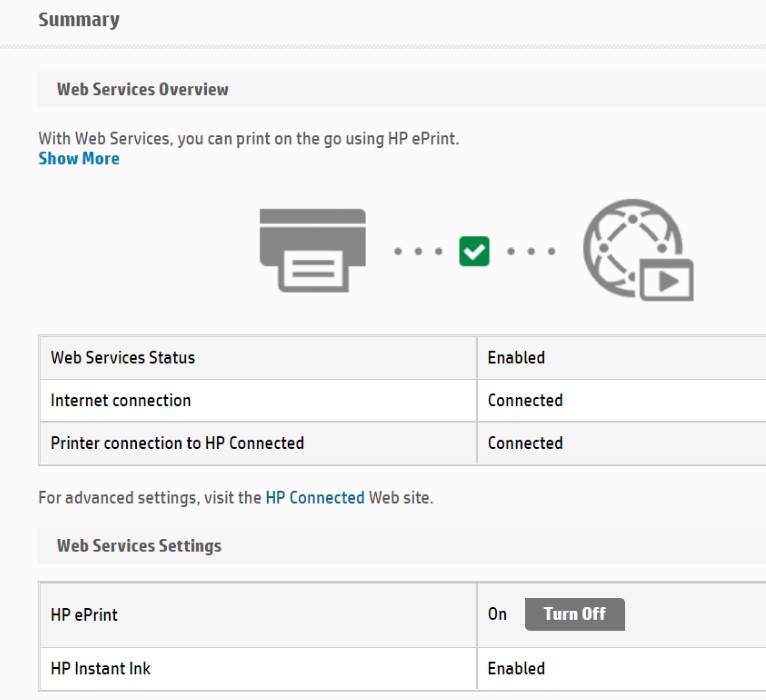The width and height of the screenshot is (766, 700).
Task: Click Connected value for Printer connection row
Action: tap(525, 443)
